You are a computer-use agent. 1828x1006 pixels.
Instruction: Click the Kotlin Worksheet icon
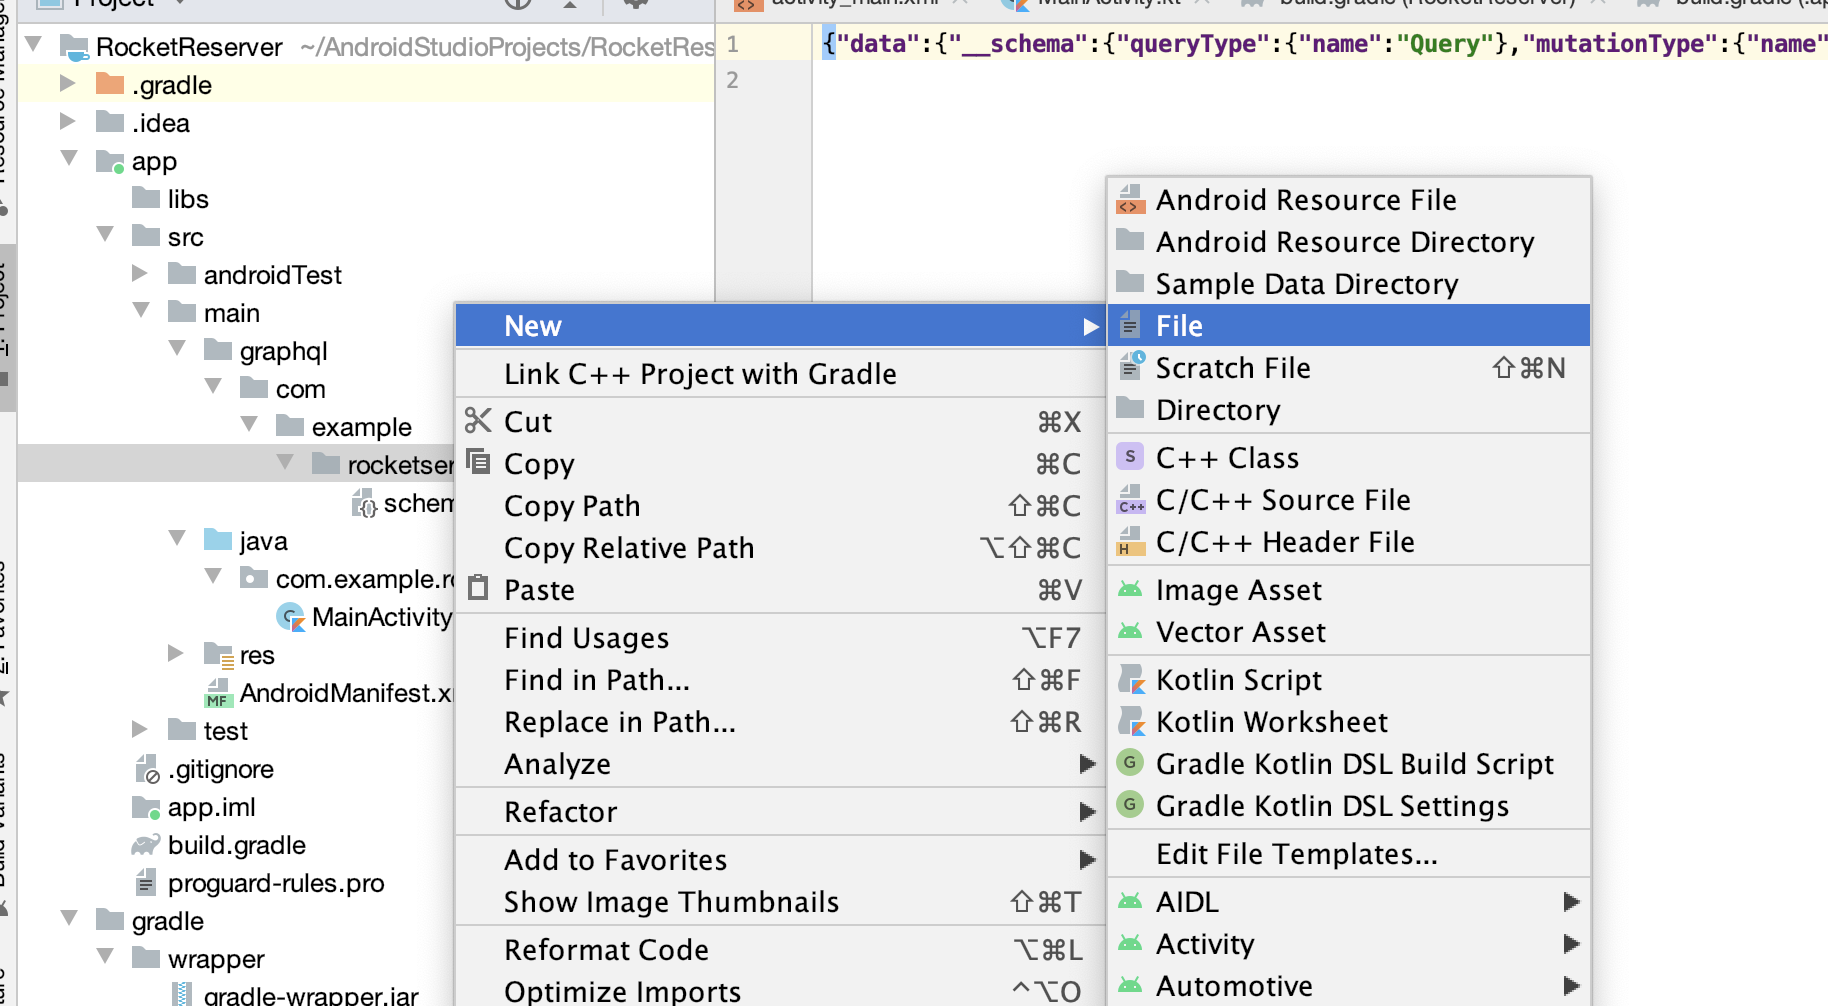1130,721
